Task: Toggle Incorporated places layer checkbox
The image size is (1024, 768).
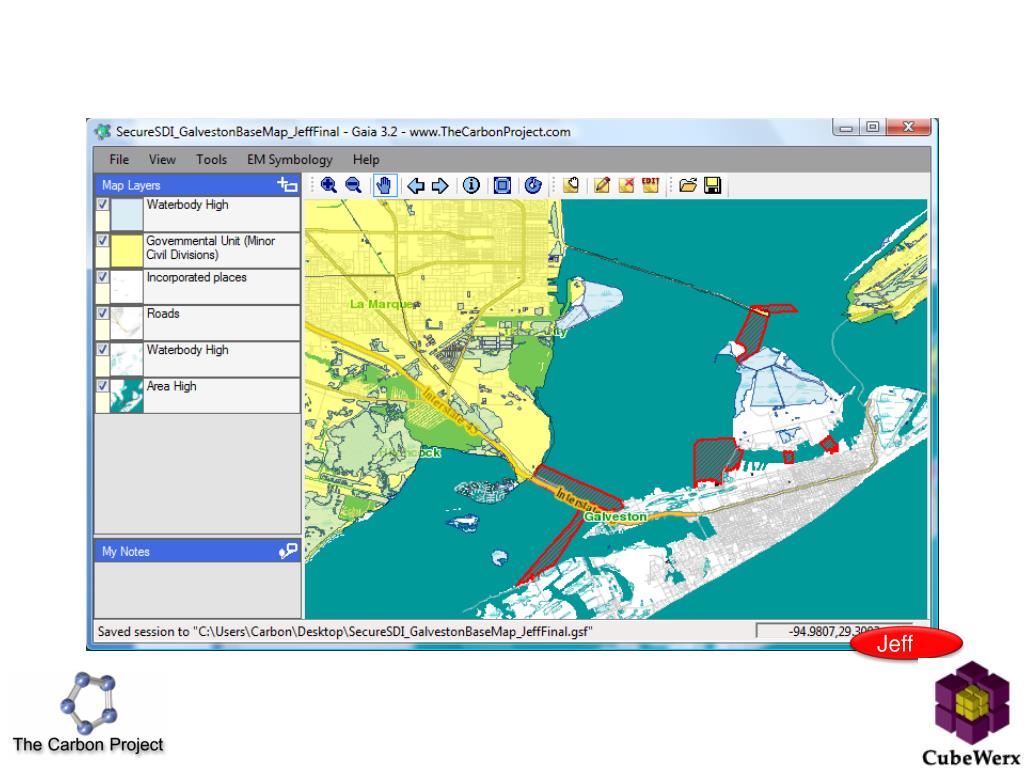Action: pyautogui.click(x=103, y=277)
